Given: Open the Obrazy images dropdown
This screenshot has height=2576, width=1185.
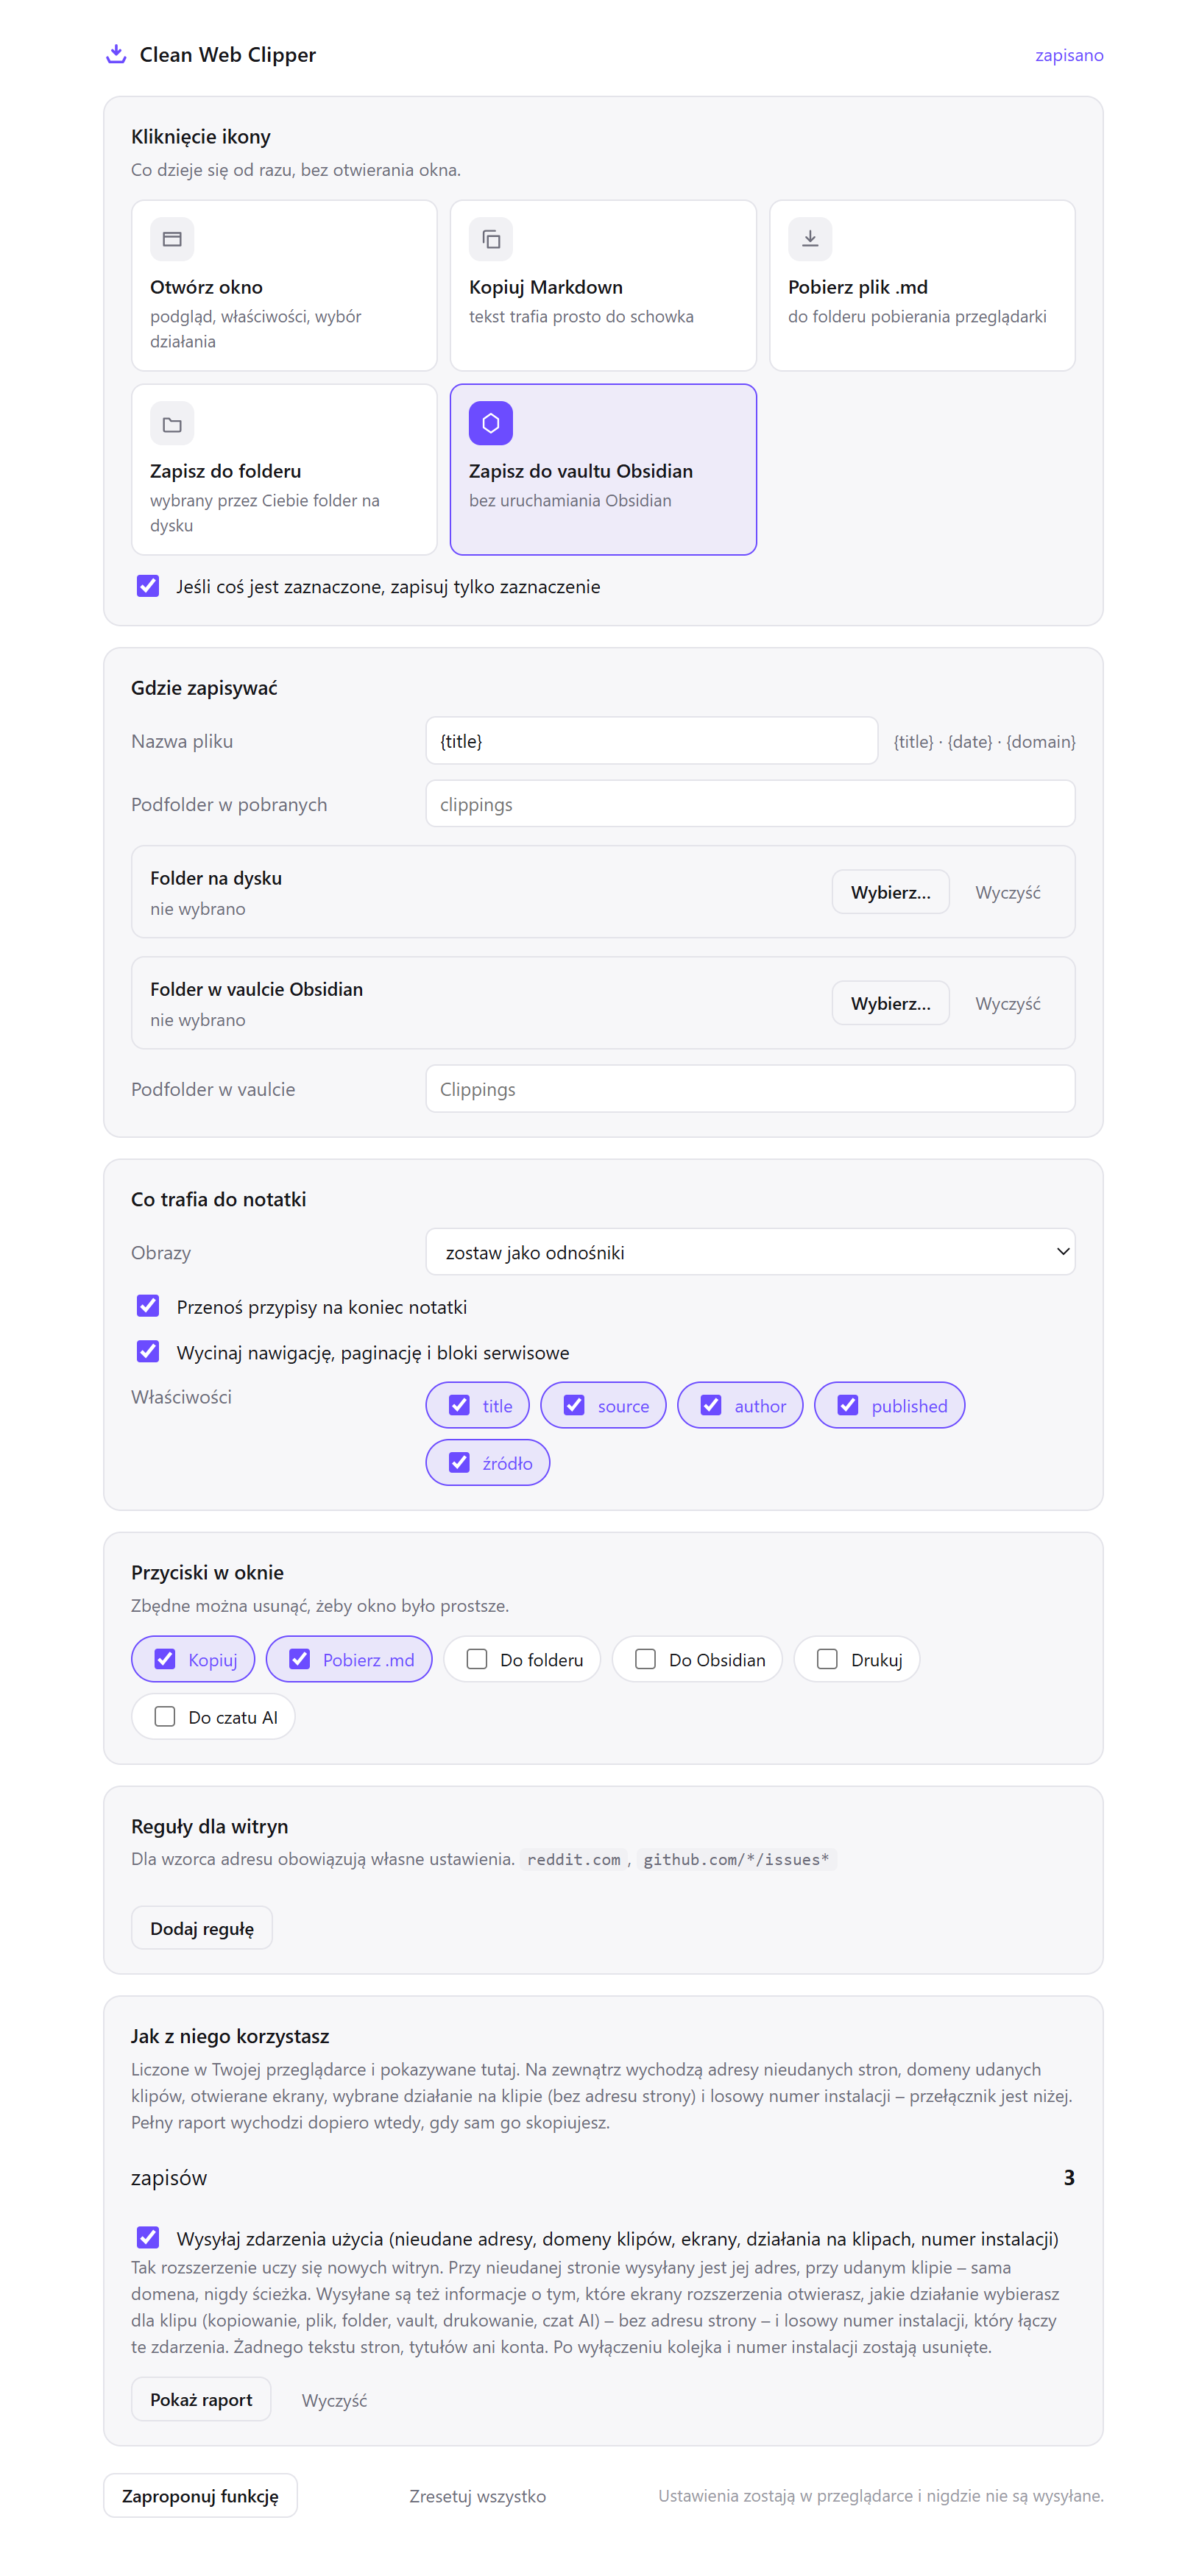Looking at the screenshot, I should point(749,1251).
